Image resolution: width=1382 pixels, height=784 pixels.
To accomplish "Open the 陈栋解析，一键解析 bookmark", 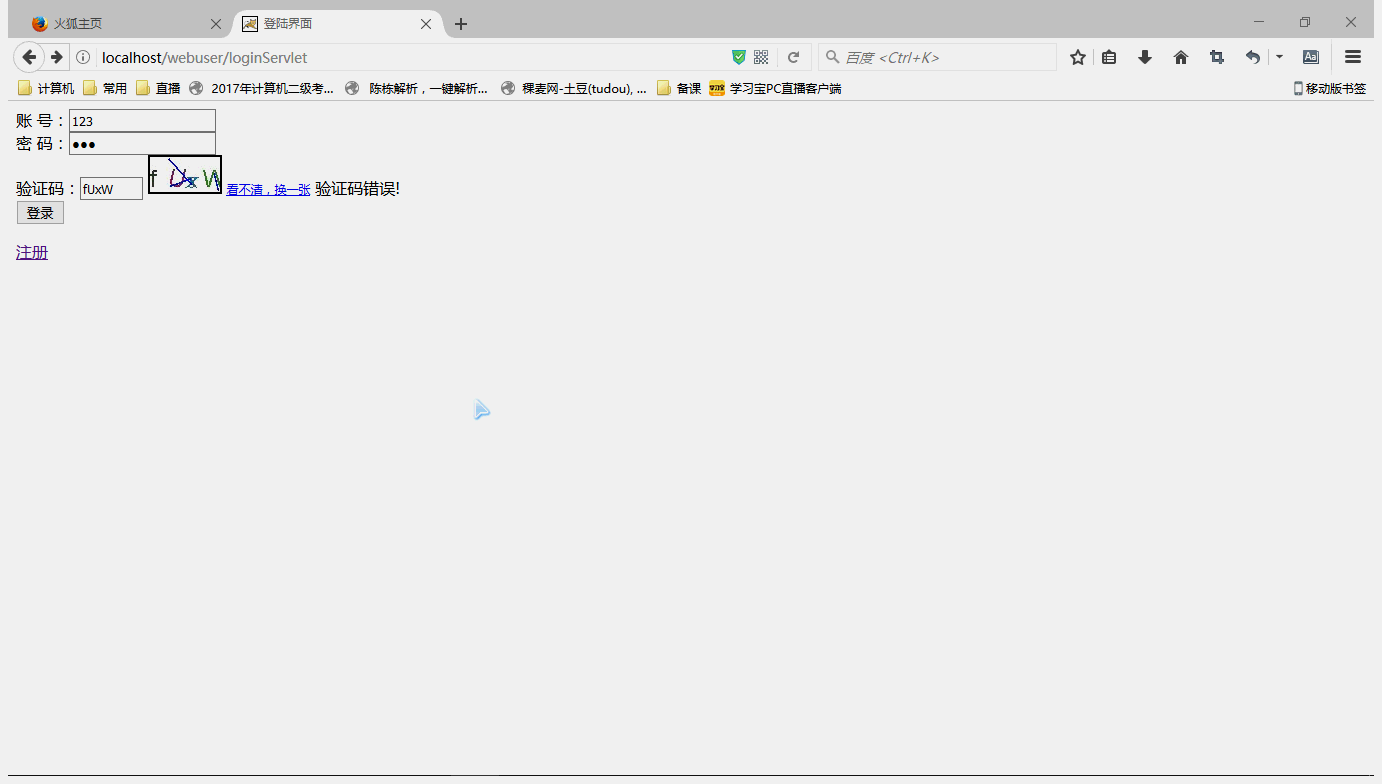I will [x=416, y=88].
